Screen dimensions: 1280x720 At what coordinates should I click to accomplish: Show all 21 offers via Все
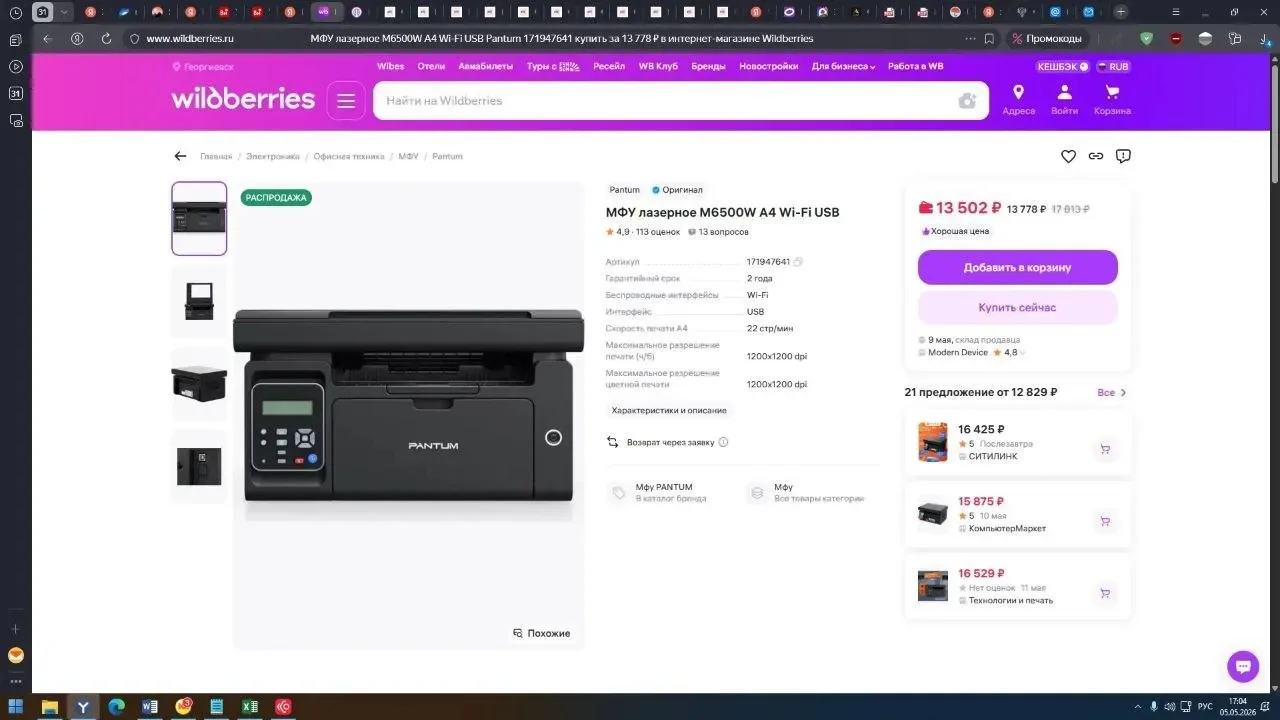pyautogui.click(x=1112, y=393)
